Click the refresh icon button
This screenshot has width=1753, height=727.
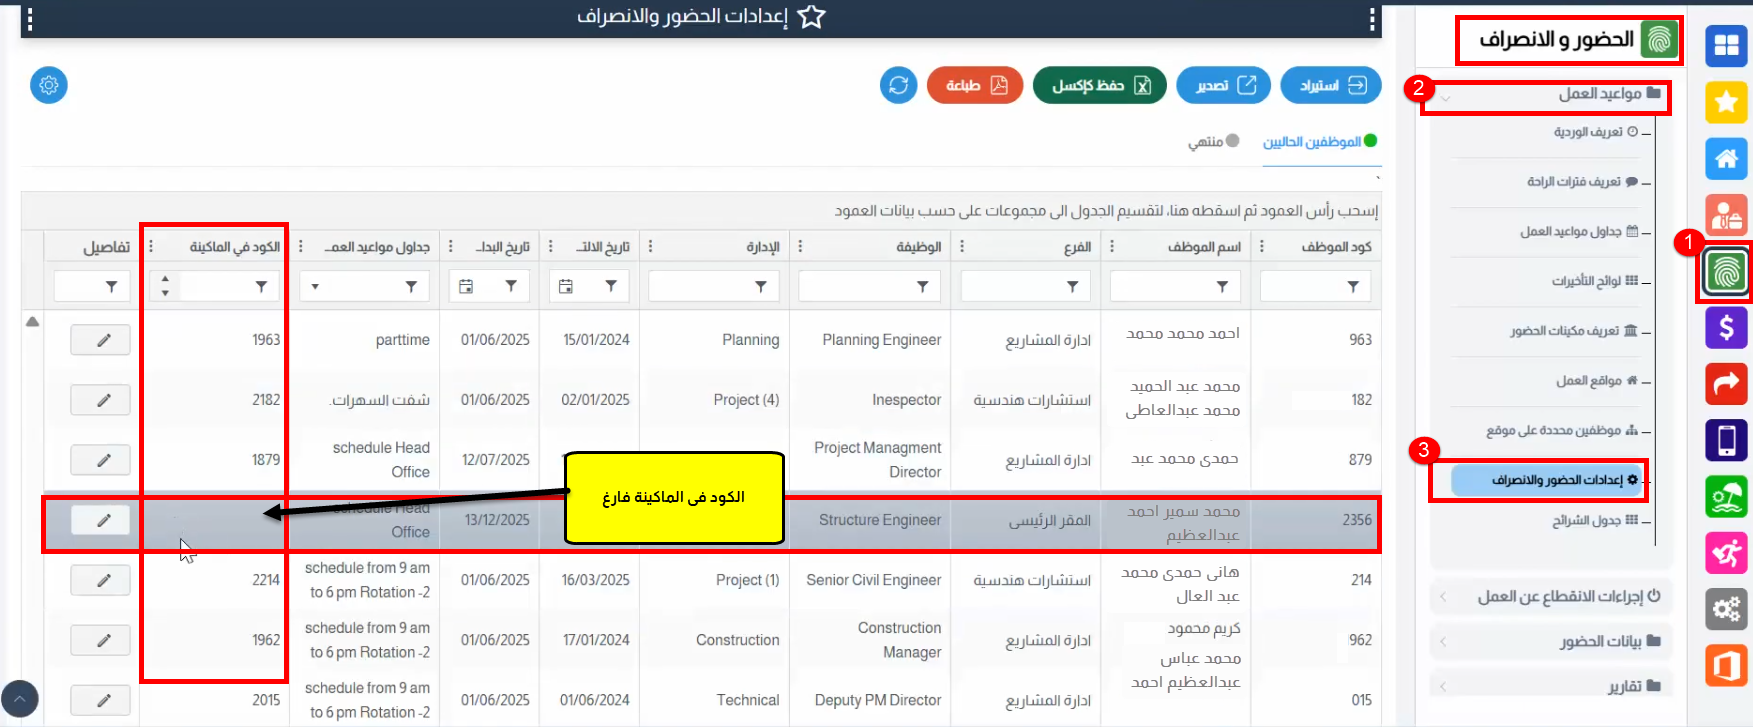pyautogui.click(x=898, y=85)
